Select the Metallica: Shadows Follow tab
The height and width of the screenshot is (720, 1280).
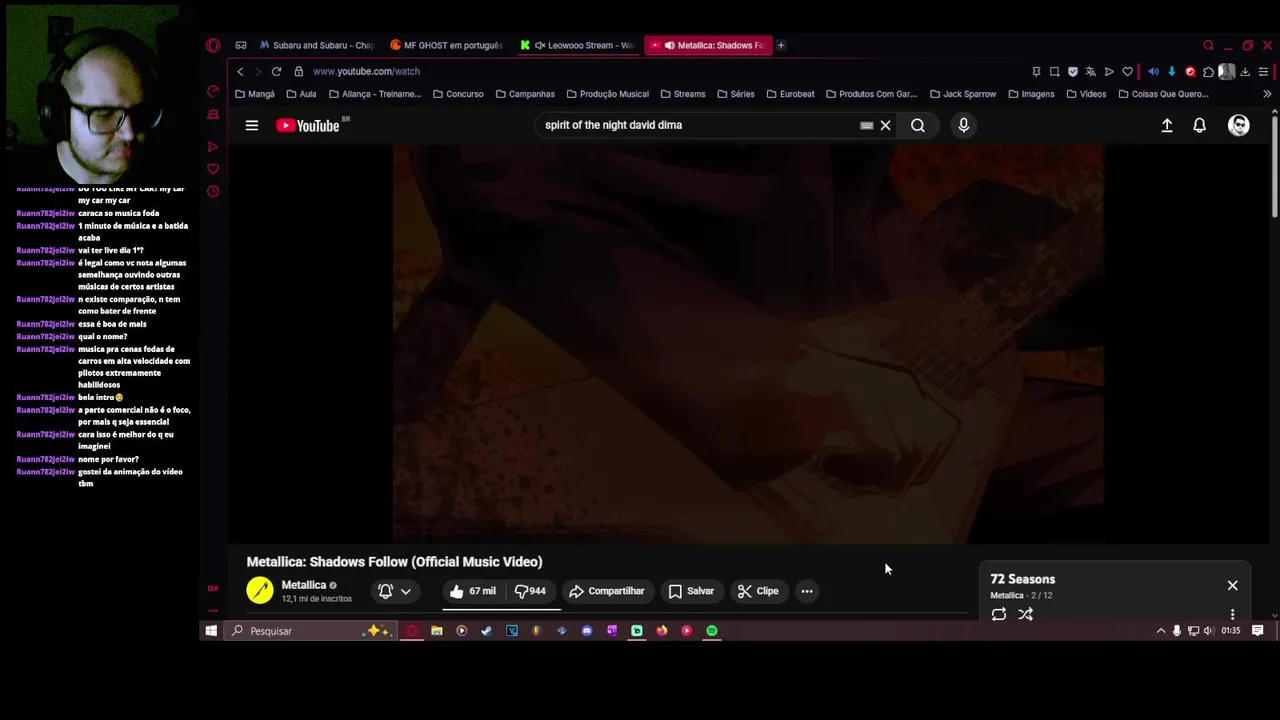709,45
